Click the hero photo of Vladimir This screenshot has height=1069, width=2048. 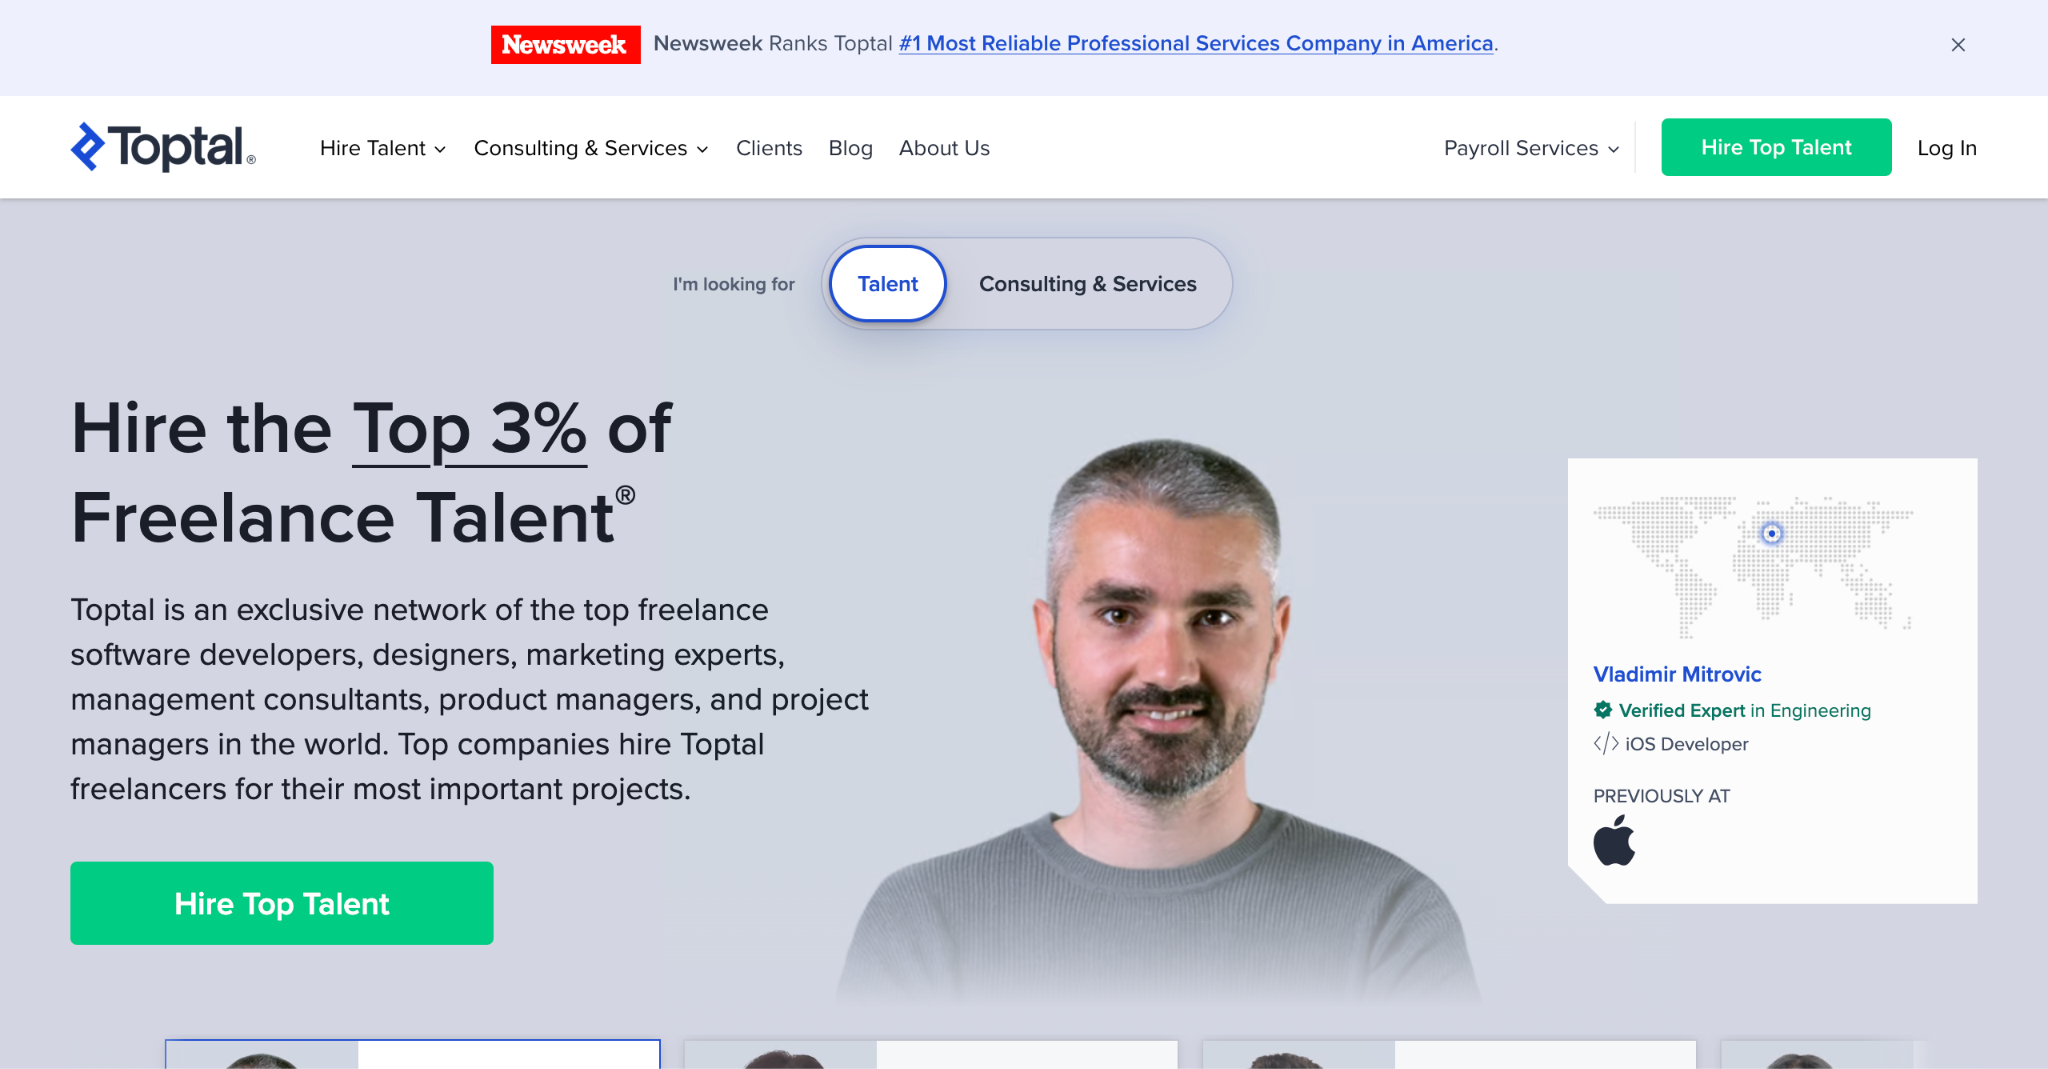(1160, 720)
